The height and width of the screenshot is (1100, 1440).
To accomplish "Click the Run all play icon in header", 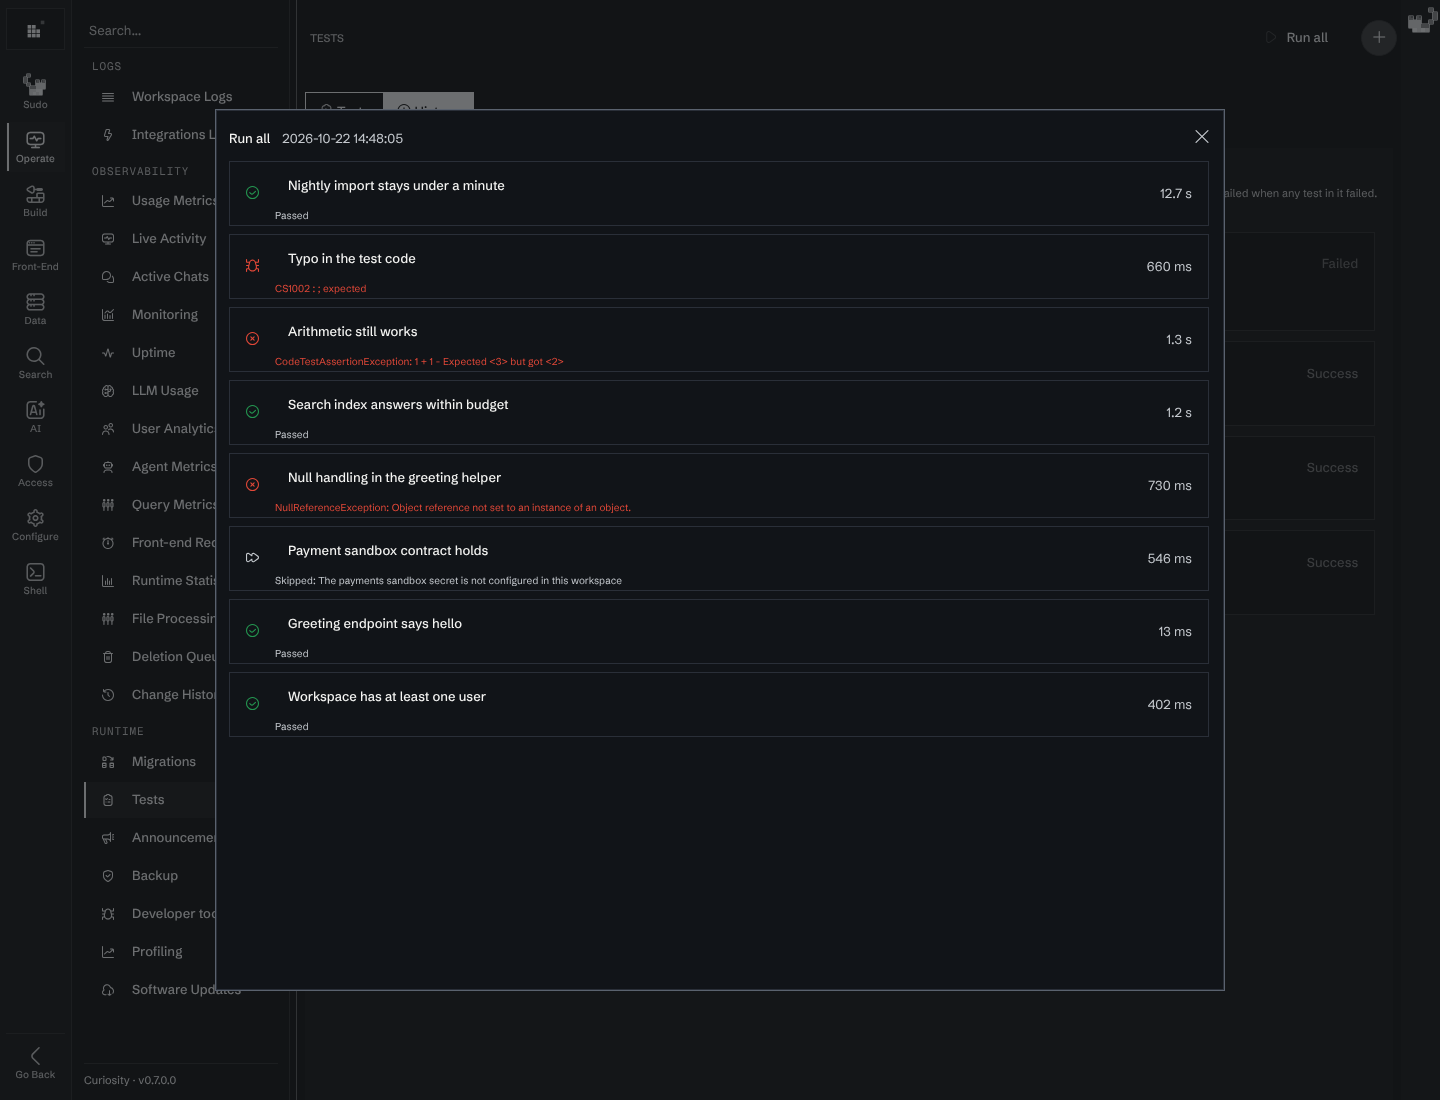I will [x=1270, y=37].
